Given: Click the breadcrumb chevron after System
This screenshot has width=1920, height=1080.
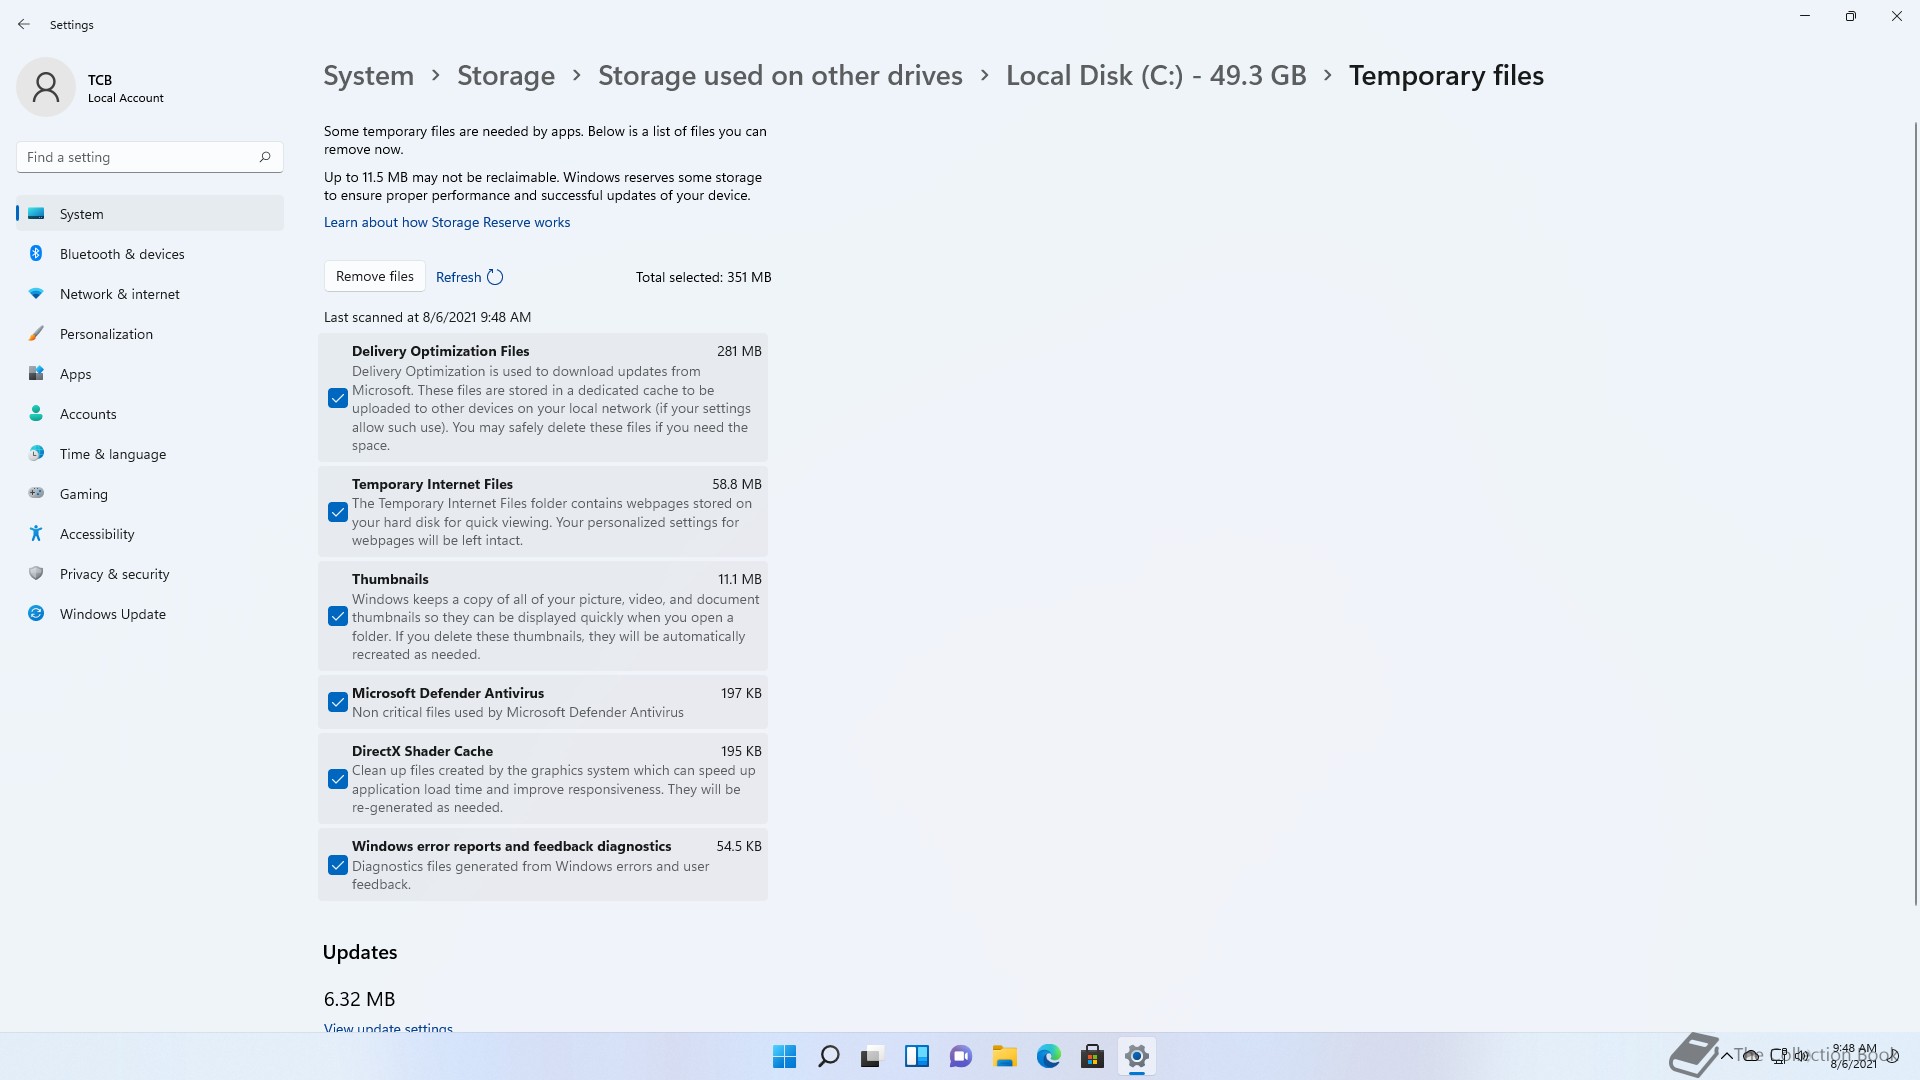Looking at the screenshot, I should (436, 75).
